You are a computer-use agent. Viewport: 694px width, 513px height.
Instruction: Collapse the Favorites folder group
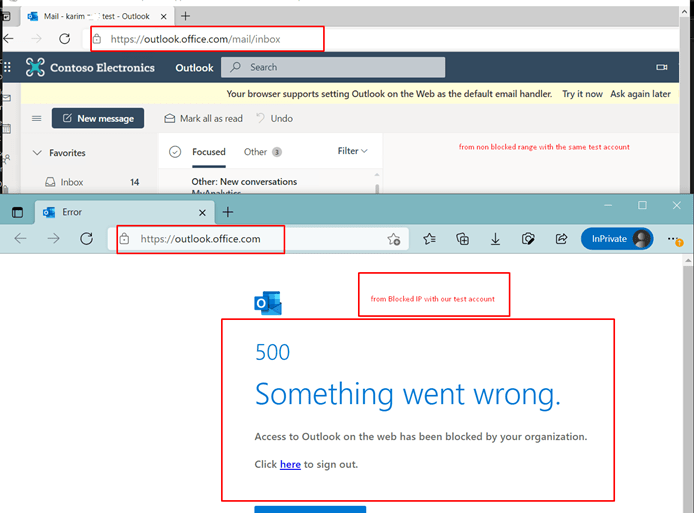coord(38,153)
